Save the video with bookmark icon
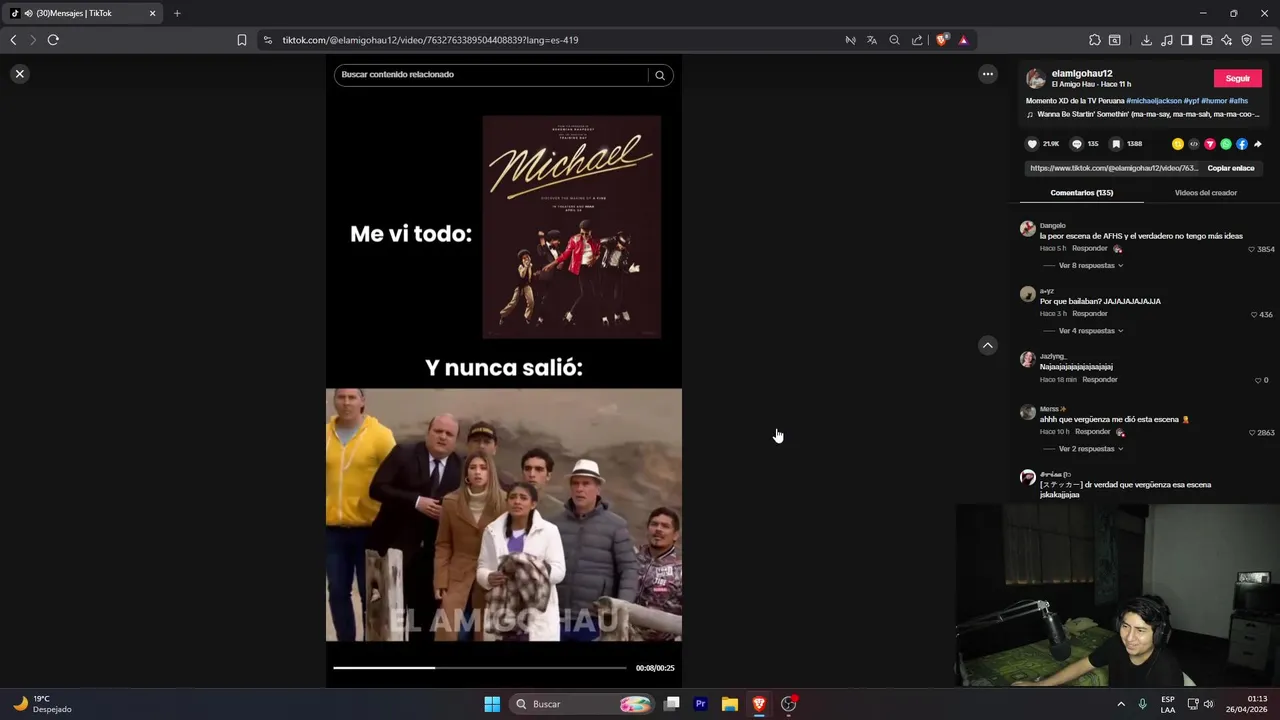The image size is (1280, 720). [x=1116, y=144]
